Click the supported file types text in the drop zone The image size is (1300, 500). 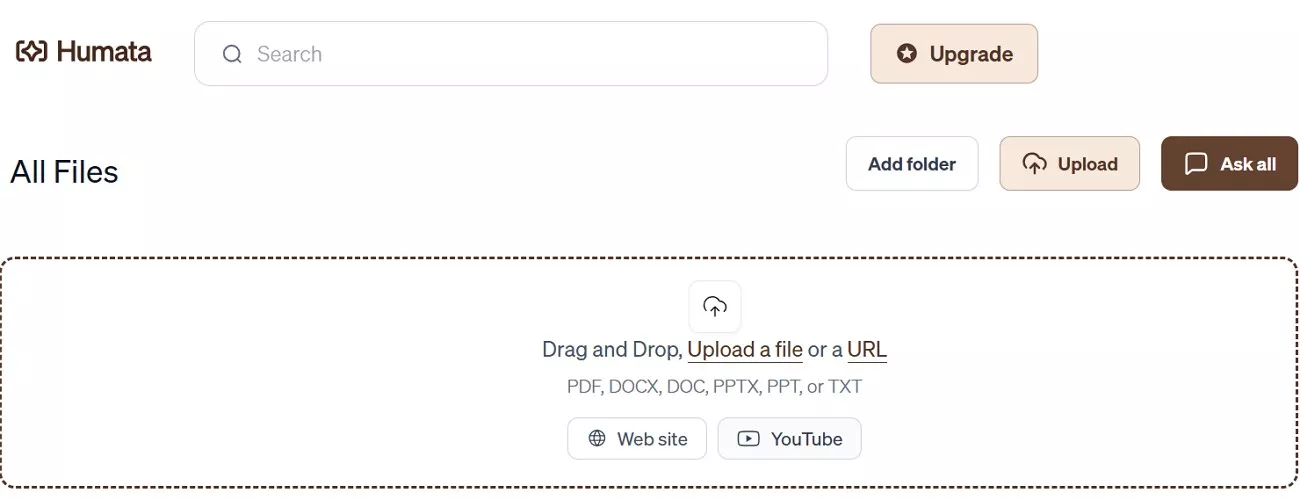click(x=714, y=386)
